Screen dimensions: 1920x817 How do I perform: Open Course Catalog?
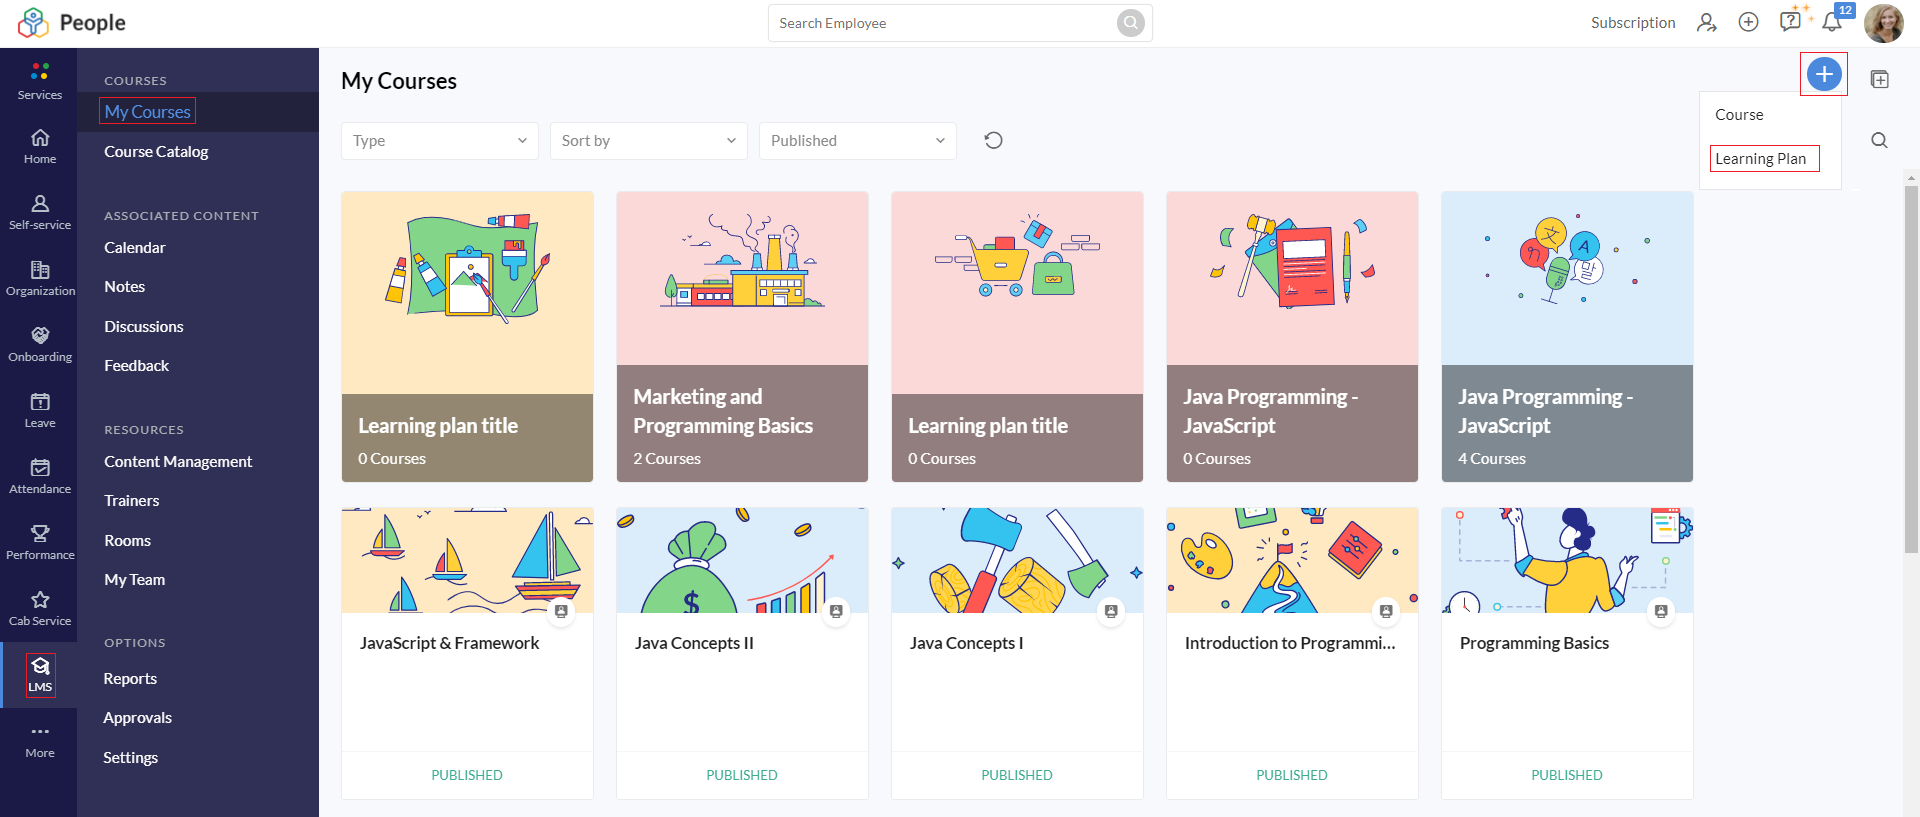156,152
